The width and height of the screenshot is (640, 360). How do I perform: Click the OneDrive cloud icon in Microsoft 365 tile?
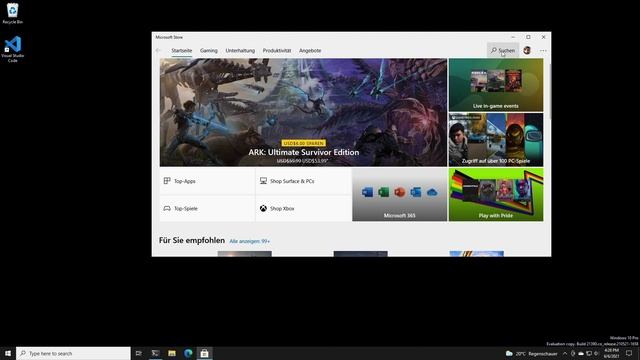tap(432, 192)
